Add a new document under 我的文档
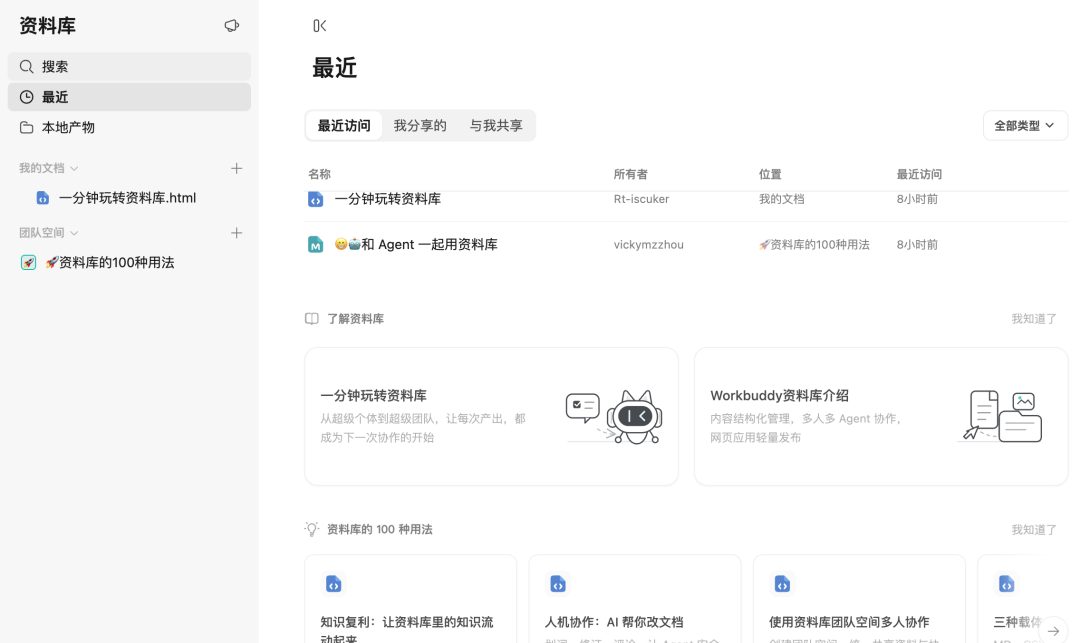 (236, 168)
